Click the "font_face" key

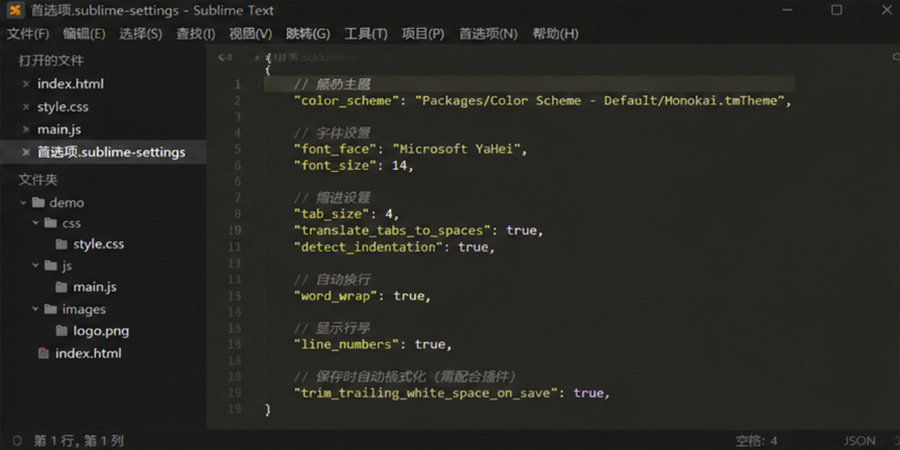(x=335, y=149)
